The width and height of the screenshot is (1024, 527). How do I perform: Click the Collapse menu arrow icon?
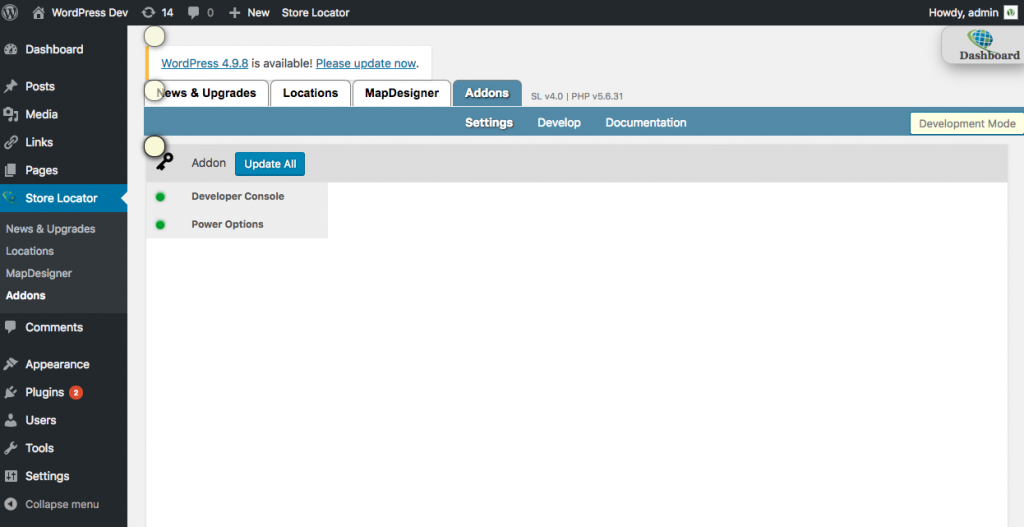click(x=12, y=504)
